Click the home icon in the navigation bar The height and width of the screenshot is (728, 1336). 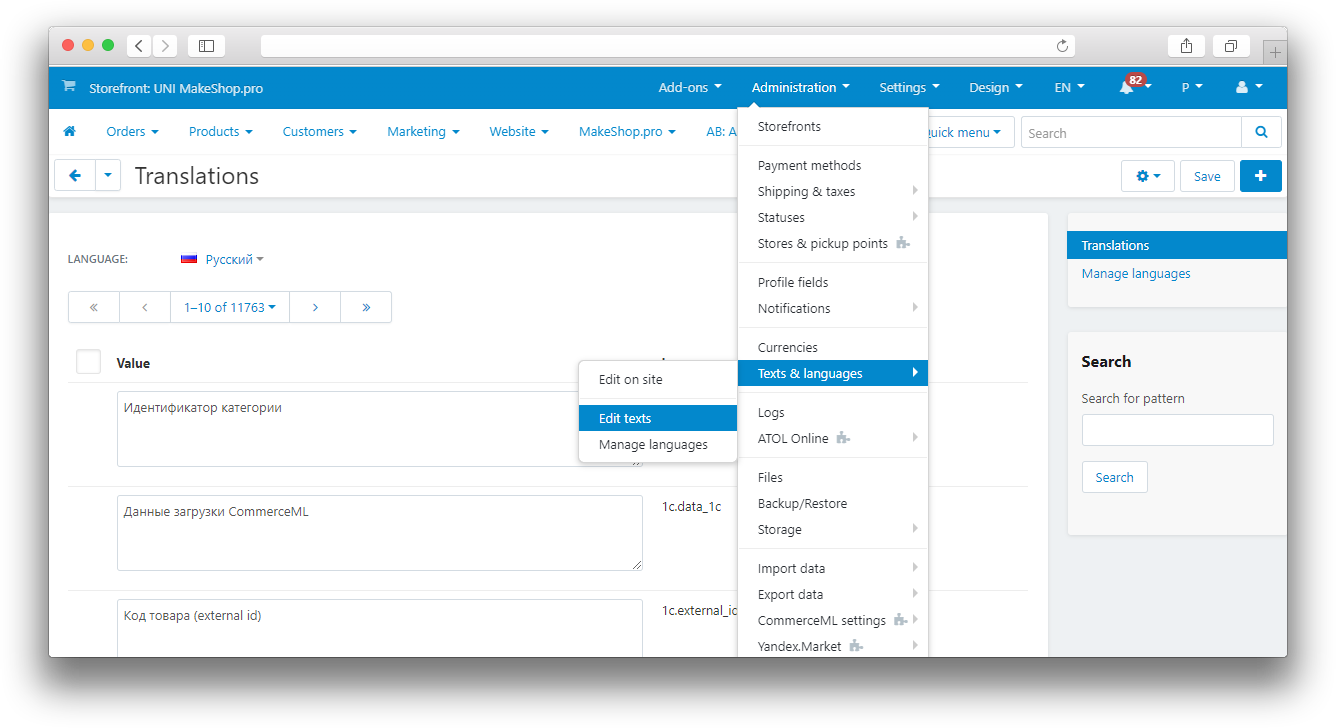pyautogui.click(x=70, y=132)
